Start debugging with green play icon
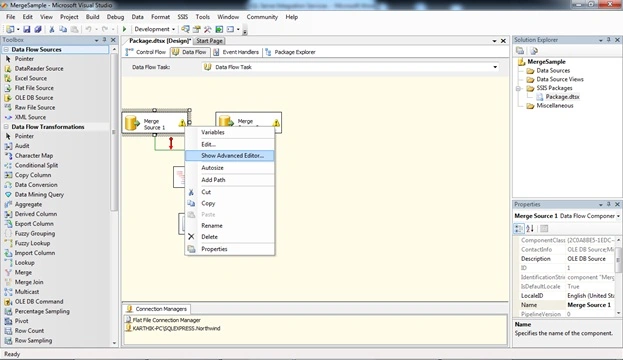Screen dimensions: 623x360 click(x=124, y=29)
